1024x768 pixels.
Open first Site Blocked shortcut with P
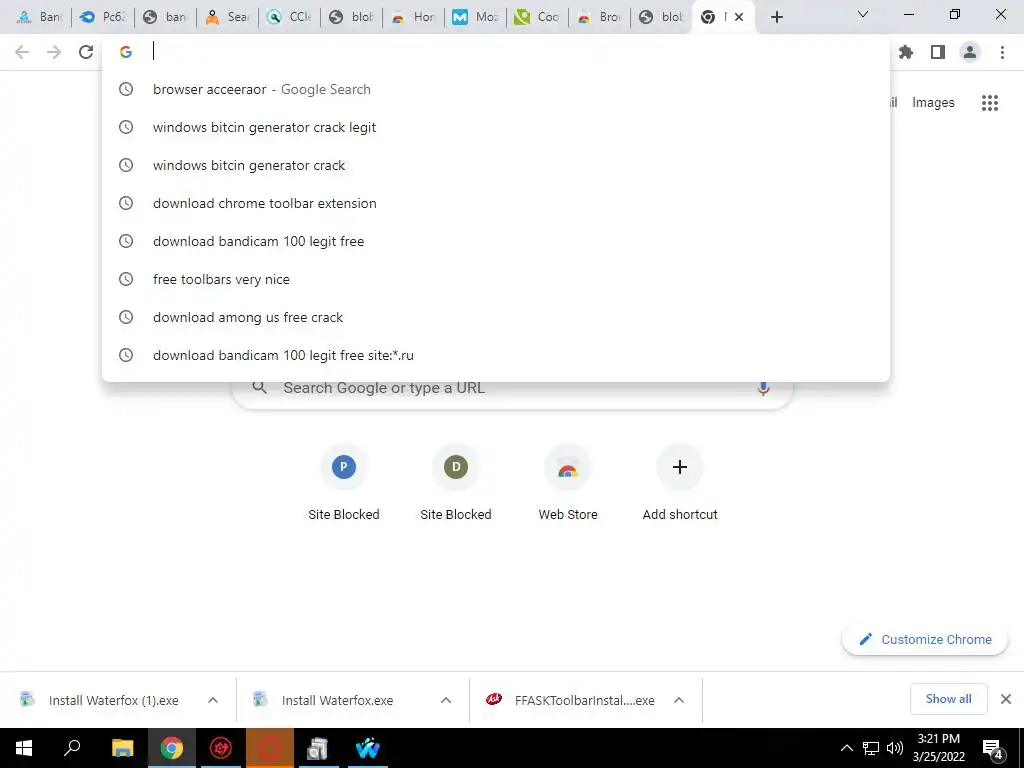(x=344, y=483)
